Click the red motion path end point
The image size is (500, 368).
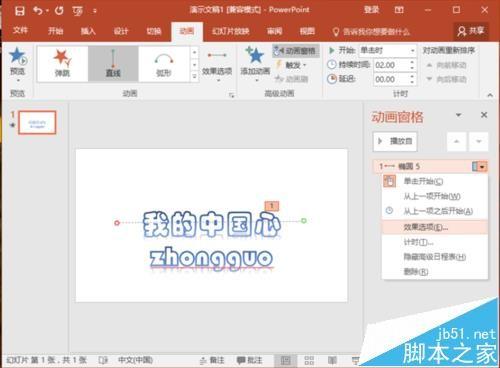117,222
